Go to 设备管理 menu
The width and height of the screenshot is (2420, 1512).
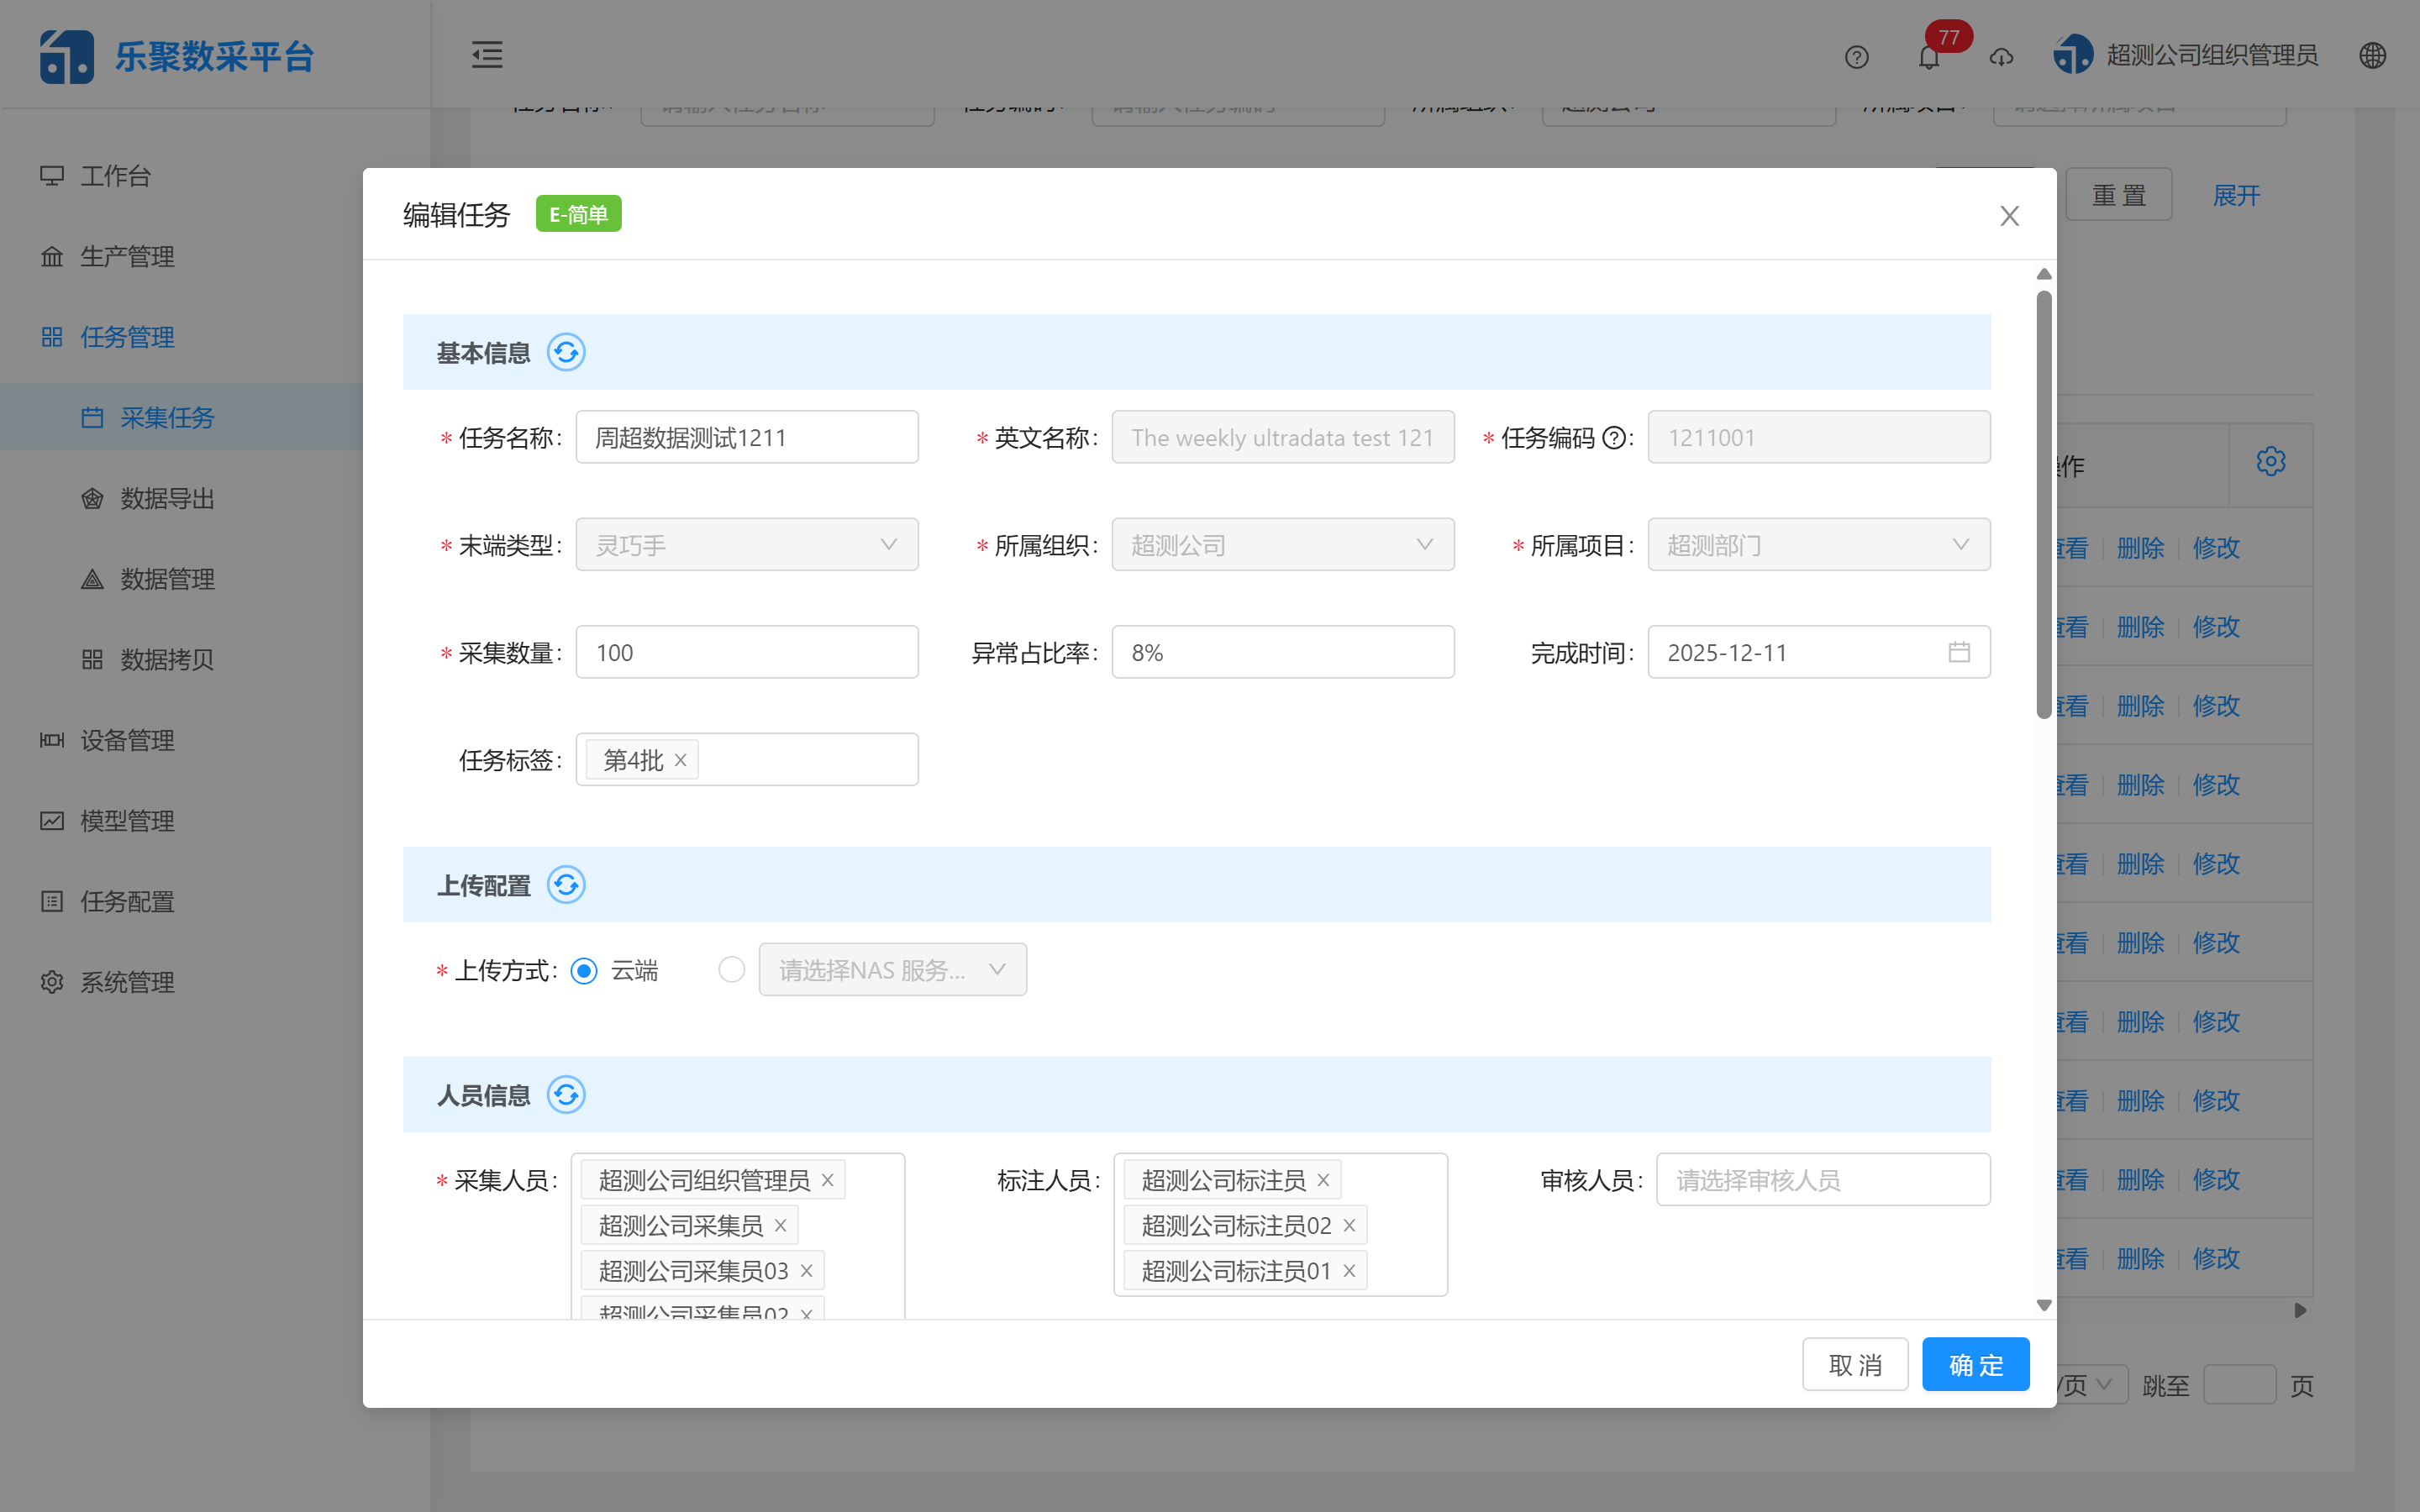(127, 740)
